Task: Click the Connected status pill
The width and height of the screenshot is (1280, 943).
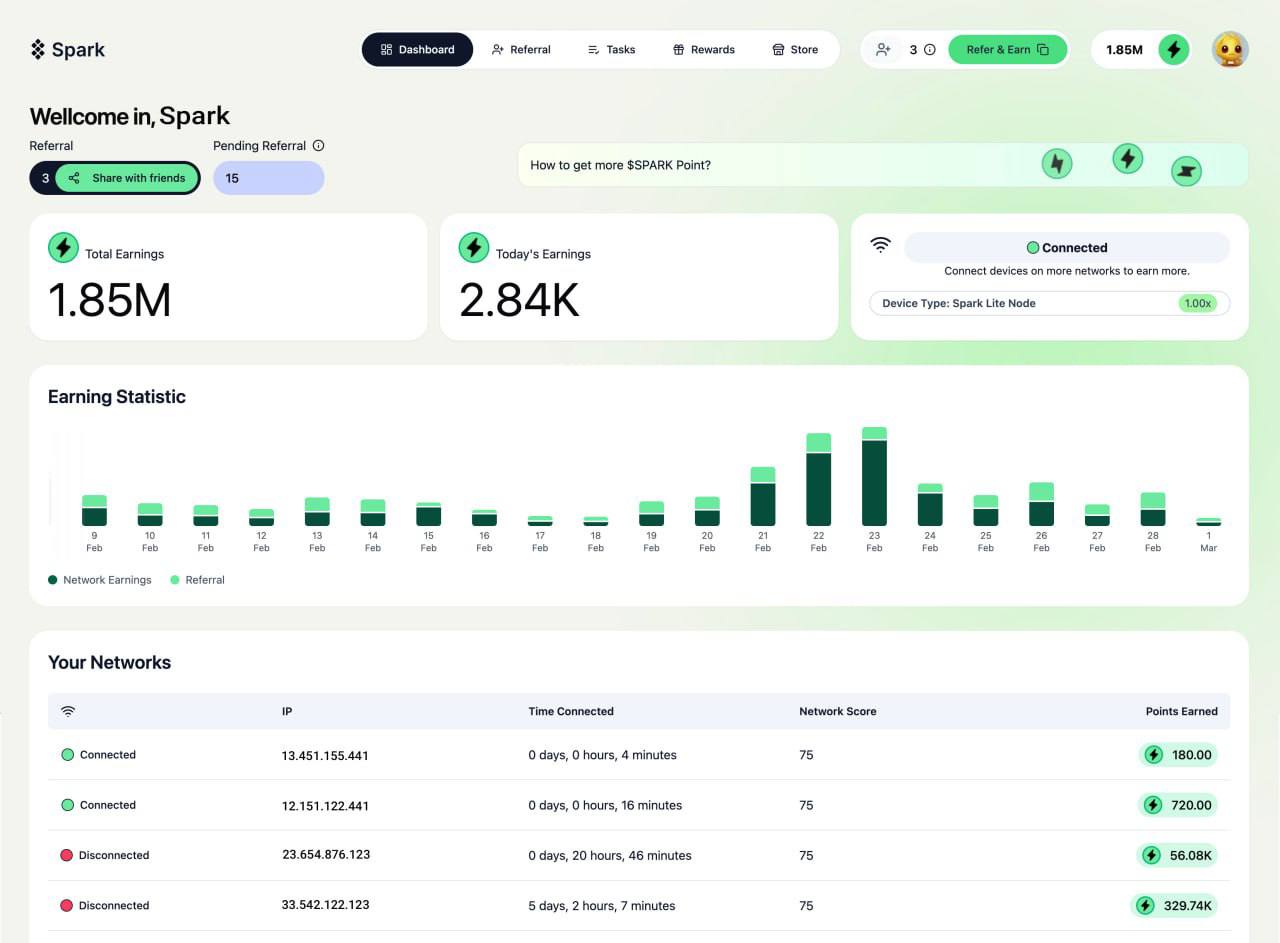Action: pyautogui.click(x=1067, y=248)
